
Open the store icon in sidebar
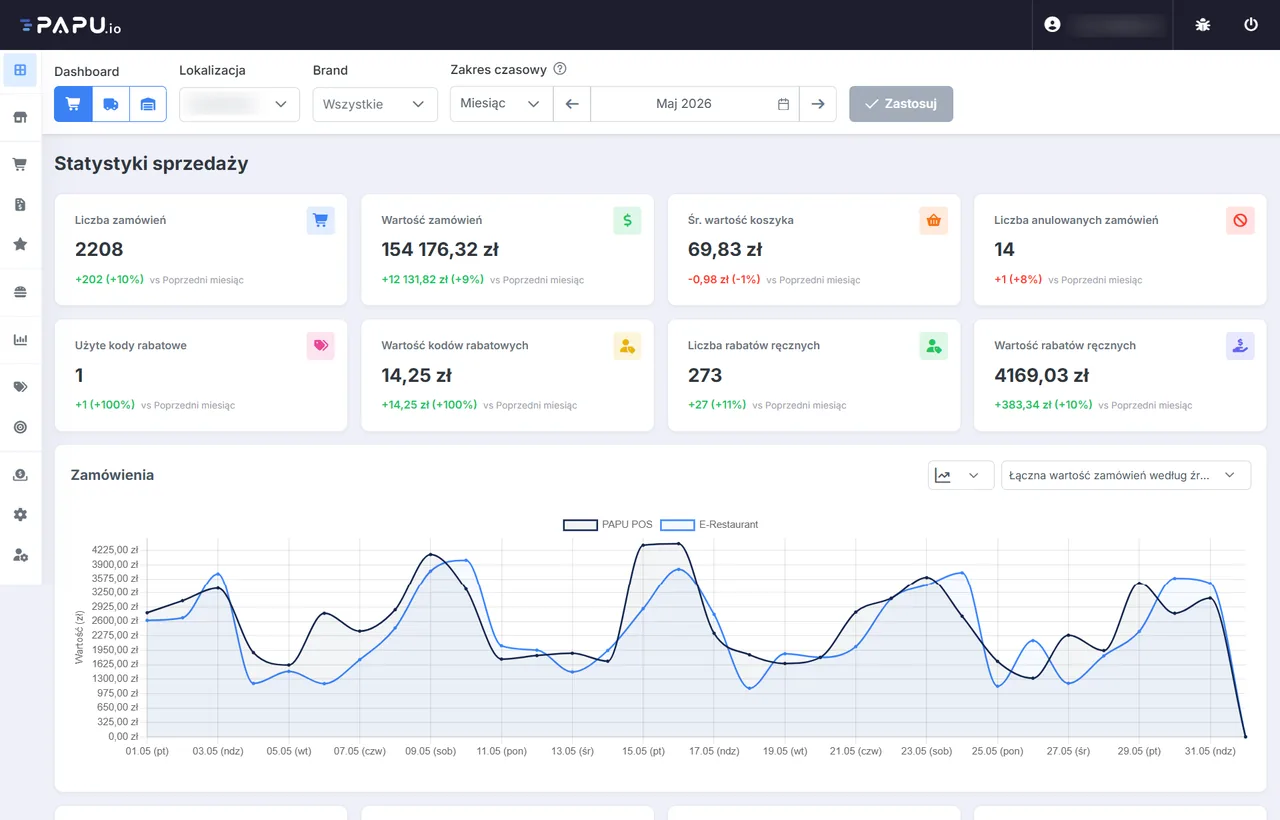click(x=20, y=117)
